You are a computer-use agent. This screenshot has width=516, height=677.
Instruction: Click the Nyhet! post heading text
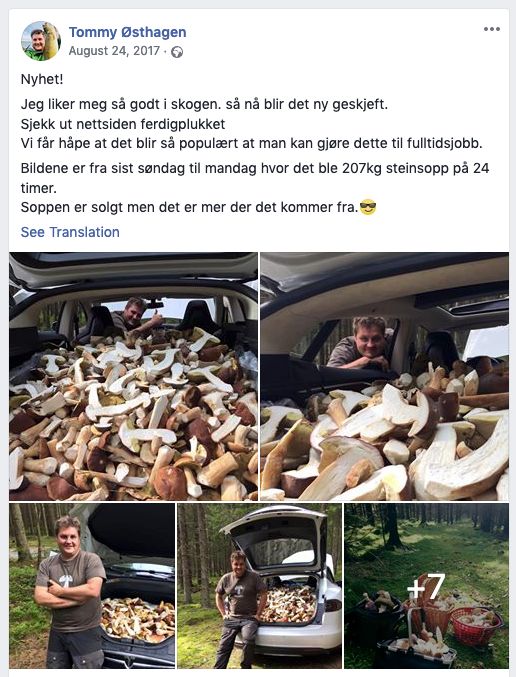point(42,79)
